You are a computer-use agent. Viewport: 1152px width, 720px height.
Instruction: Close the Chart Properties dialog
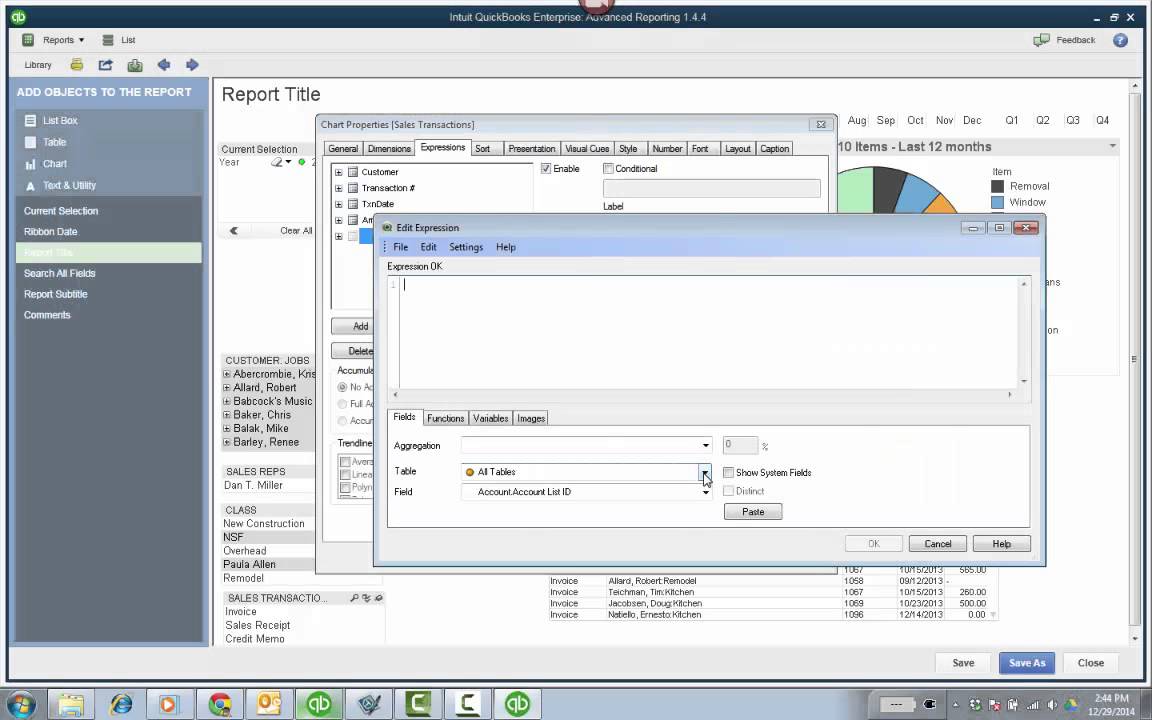pyautogui.click(x=821, y=124)
